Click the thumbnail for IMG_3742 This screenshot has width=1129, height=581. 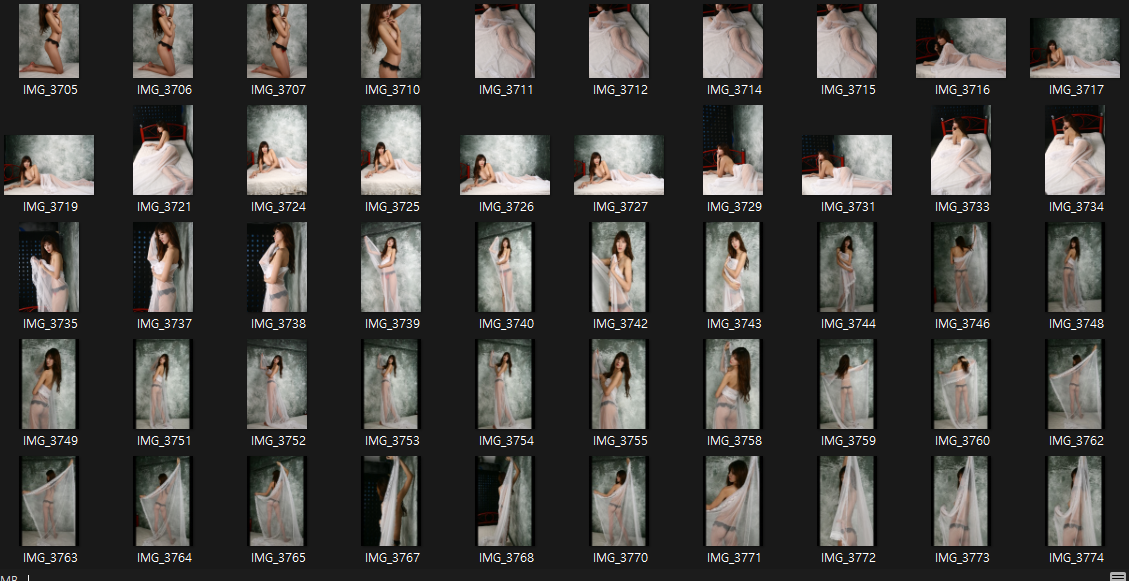coord(618,267)
